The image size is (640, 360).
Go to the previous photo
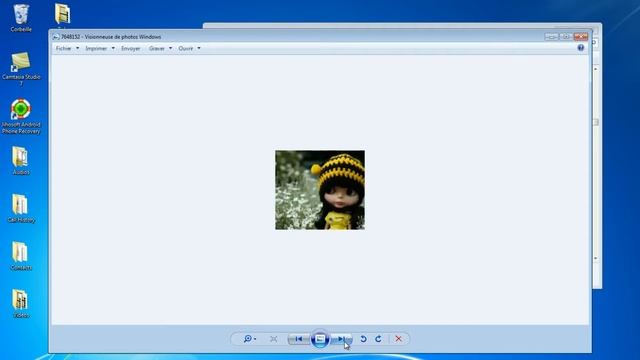299,339
